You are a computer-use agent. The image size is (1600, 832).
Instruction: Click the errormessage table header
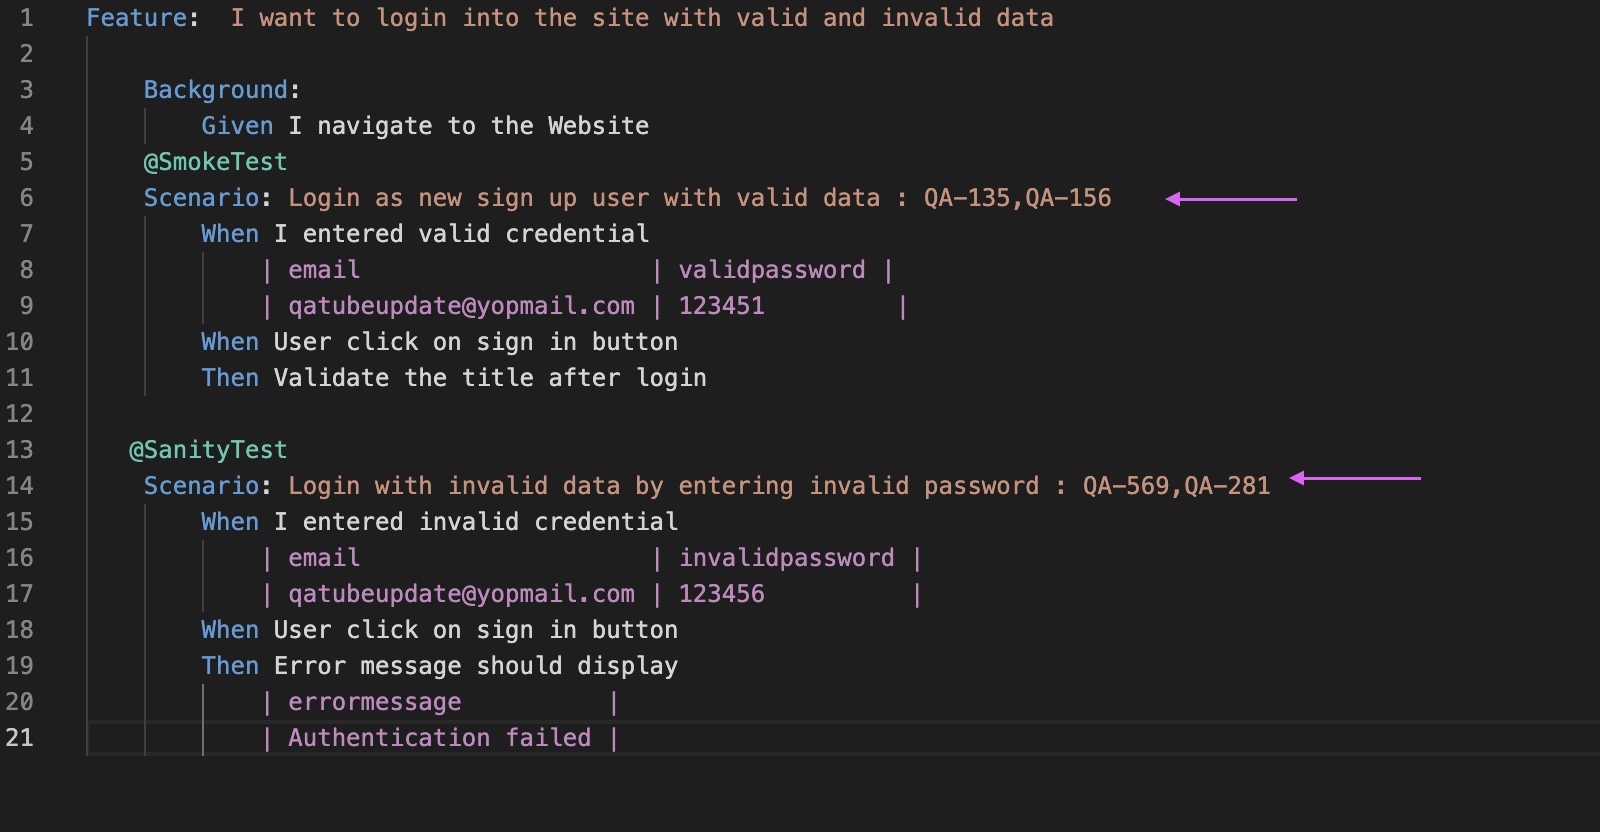click(x=375, y=702)
